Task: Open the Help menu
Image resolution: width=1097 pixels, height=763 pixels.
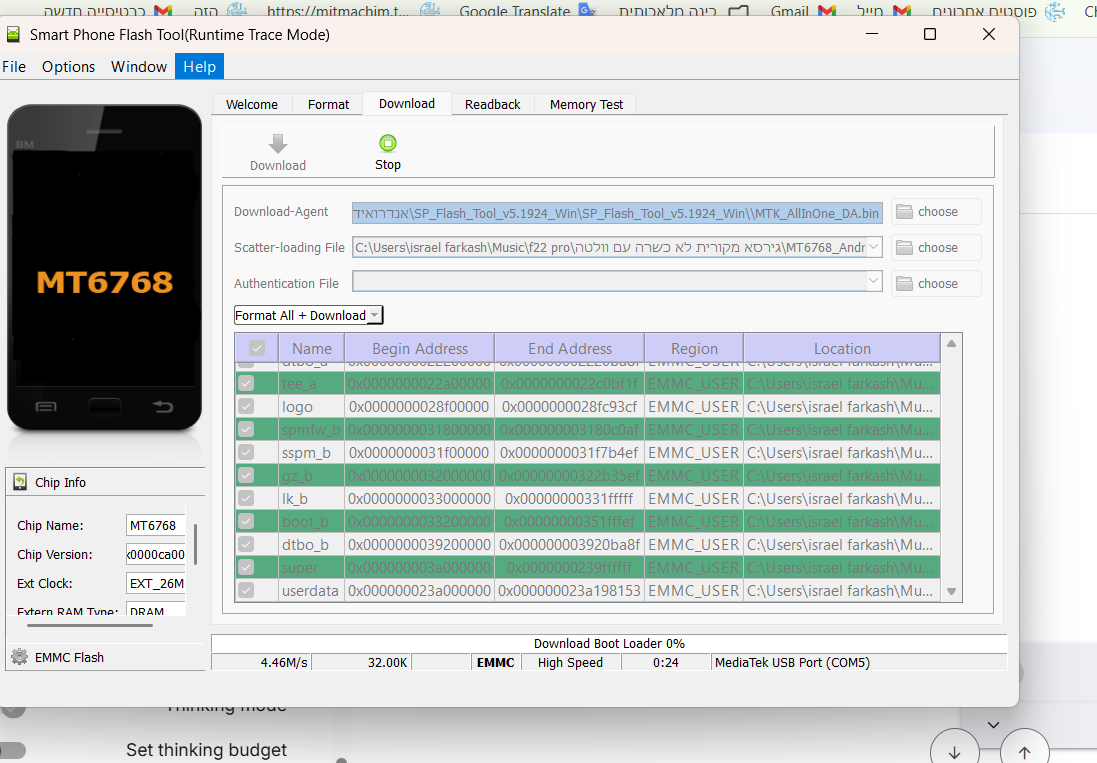Action: coord(199,66)
